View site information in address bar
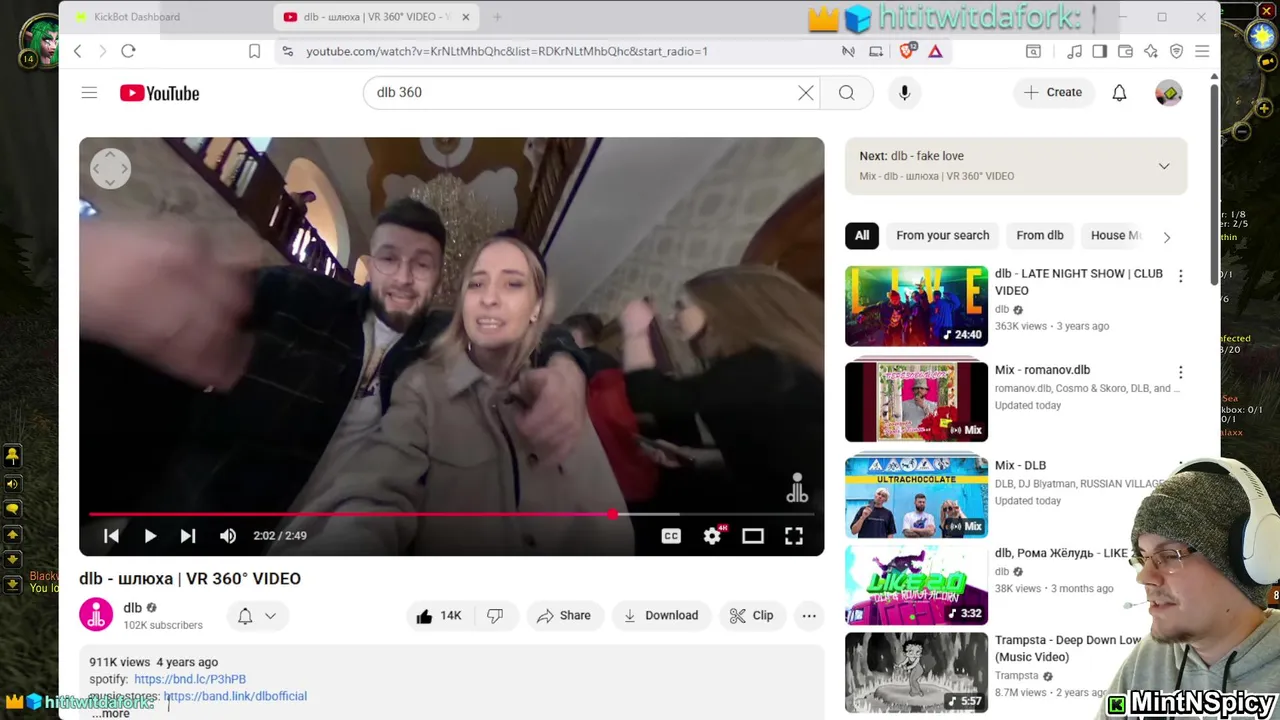The width and height of the screenshot is (1280, 720). tap(287, 51)
